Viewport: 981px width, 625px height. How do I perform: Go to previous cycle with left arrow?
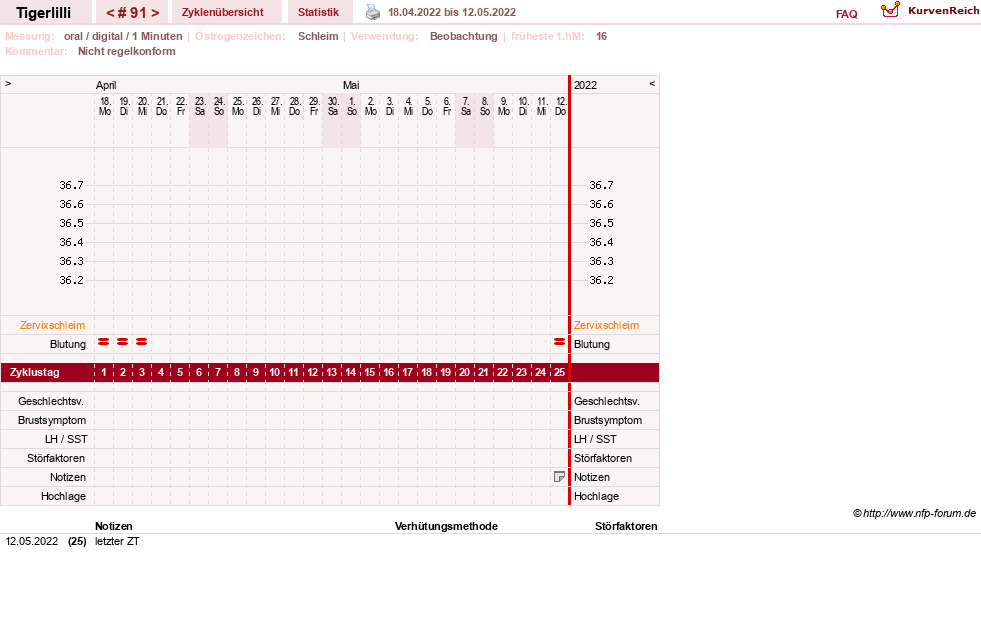110,13
